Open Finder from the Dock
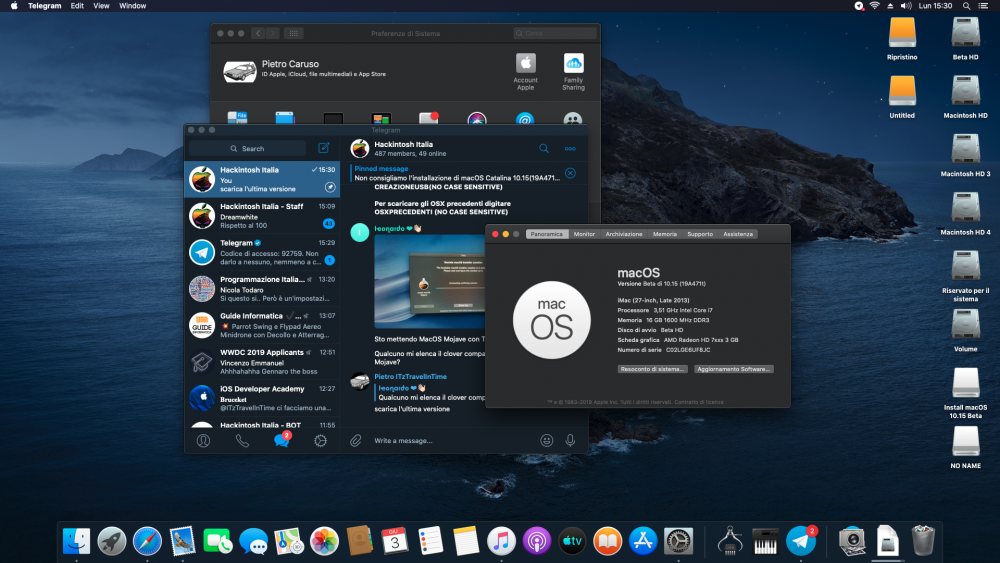 click(77, 541)
